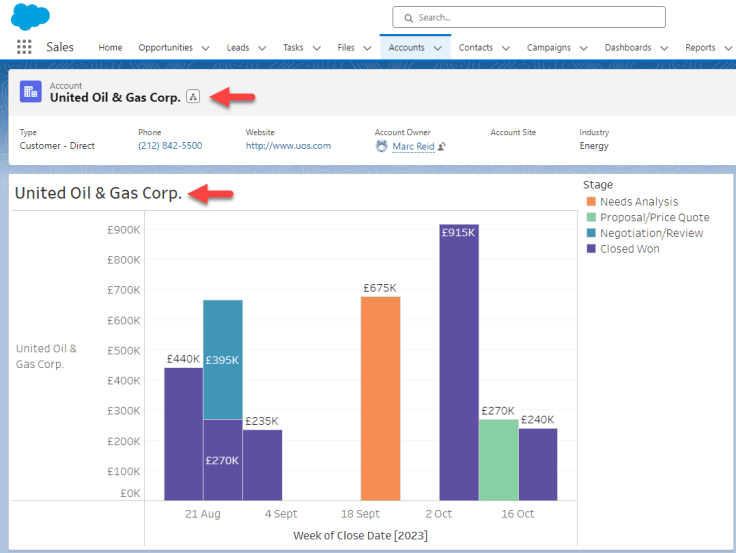This screenshot has height=553, width=736.
Task: Click the orange Needs Analysis legend swatch
Action: pos(590,202)
